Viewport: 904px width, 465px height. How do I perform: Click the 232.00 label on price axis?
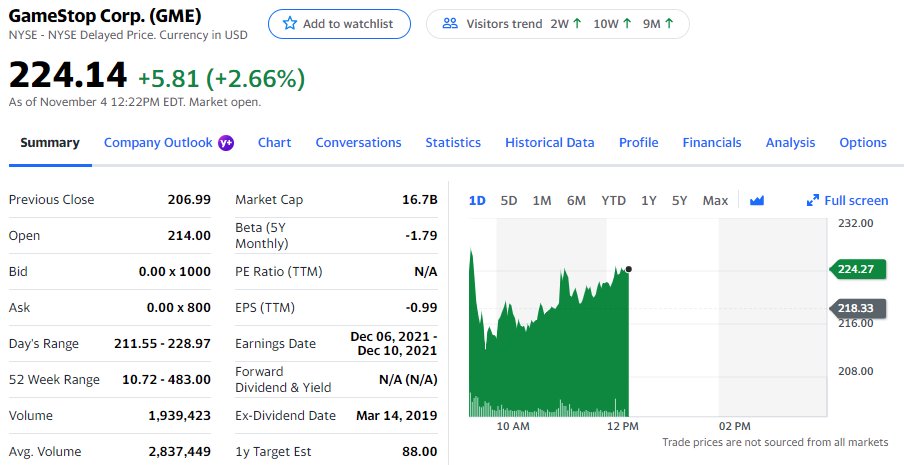[x=856, y=223]
